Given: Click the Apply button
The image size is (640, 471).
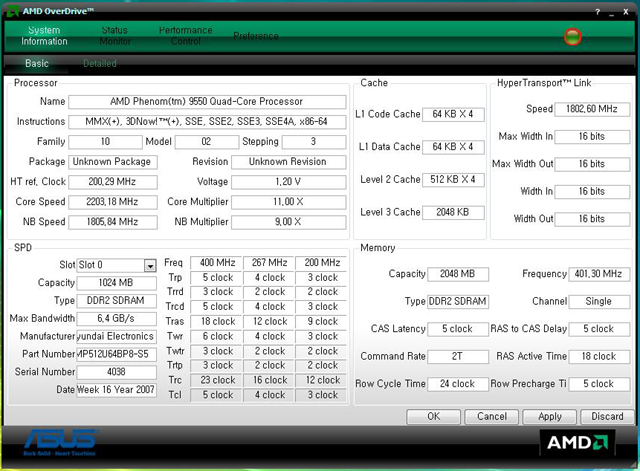Looking at the screenshot, I should click(550, 417).
